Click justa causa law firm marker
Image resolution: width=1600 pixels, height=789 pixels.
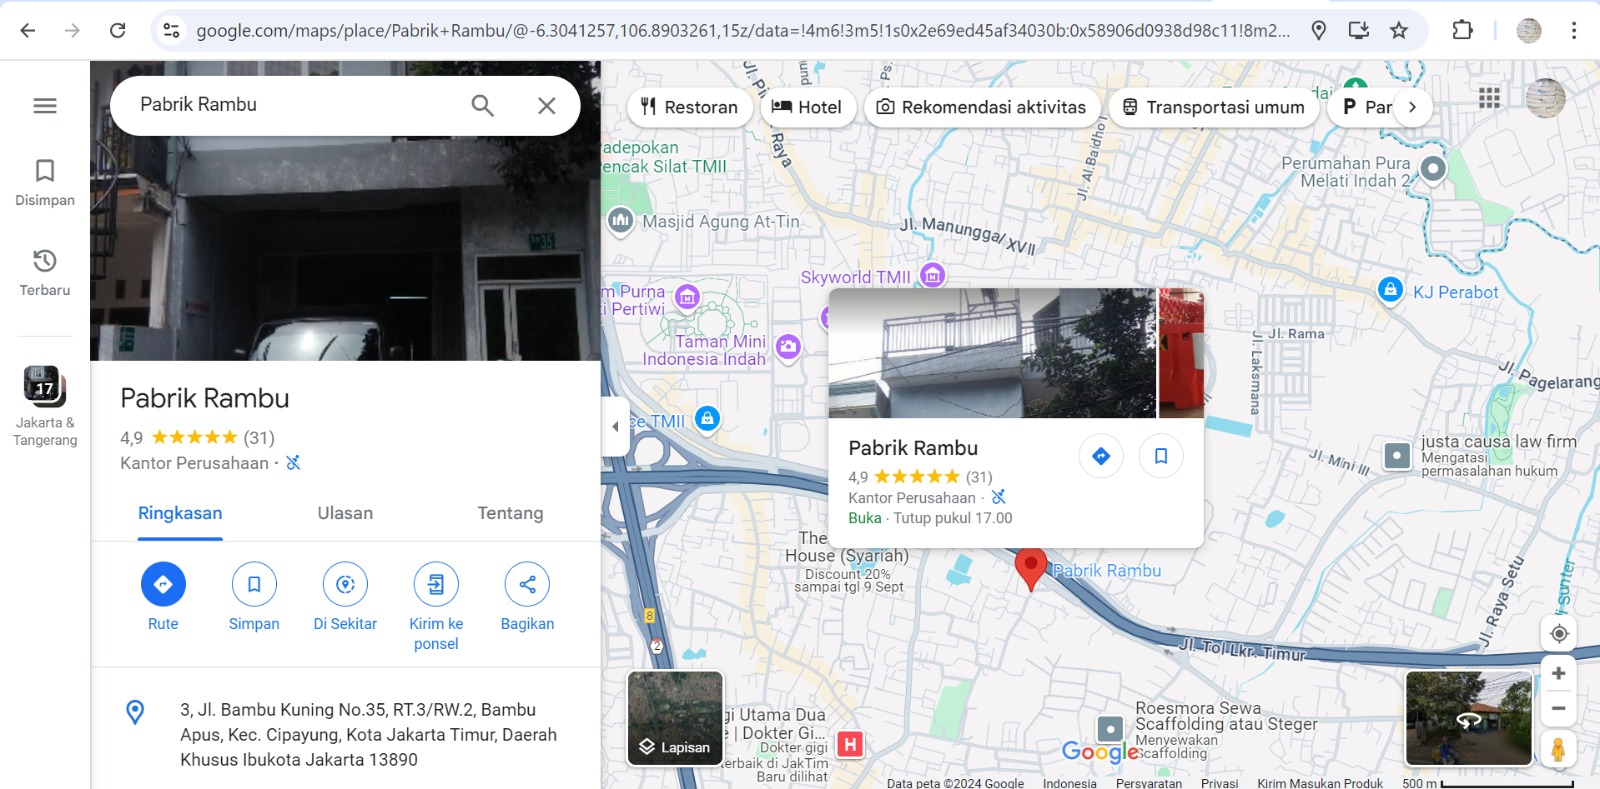tap(1397, 456)
